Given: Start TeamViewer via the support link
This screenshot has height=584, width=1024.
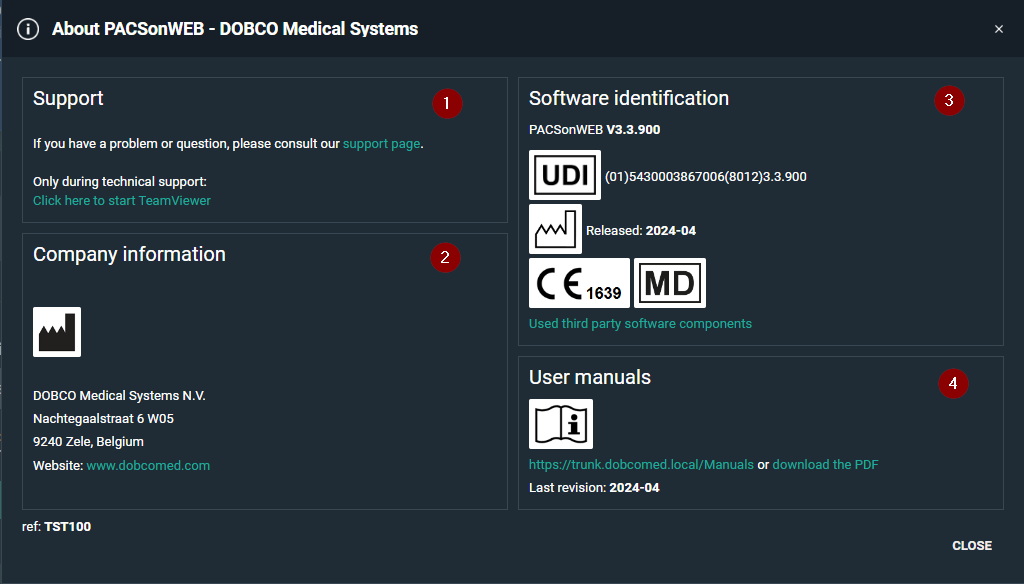Looking at the screenshot, I should (122, 201).
